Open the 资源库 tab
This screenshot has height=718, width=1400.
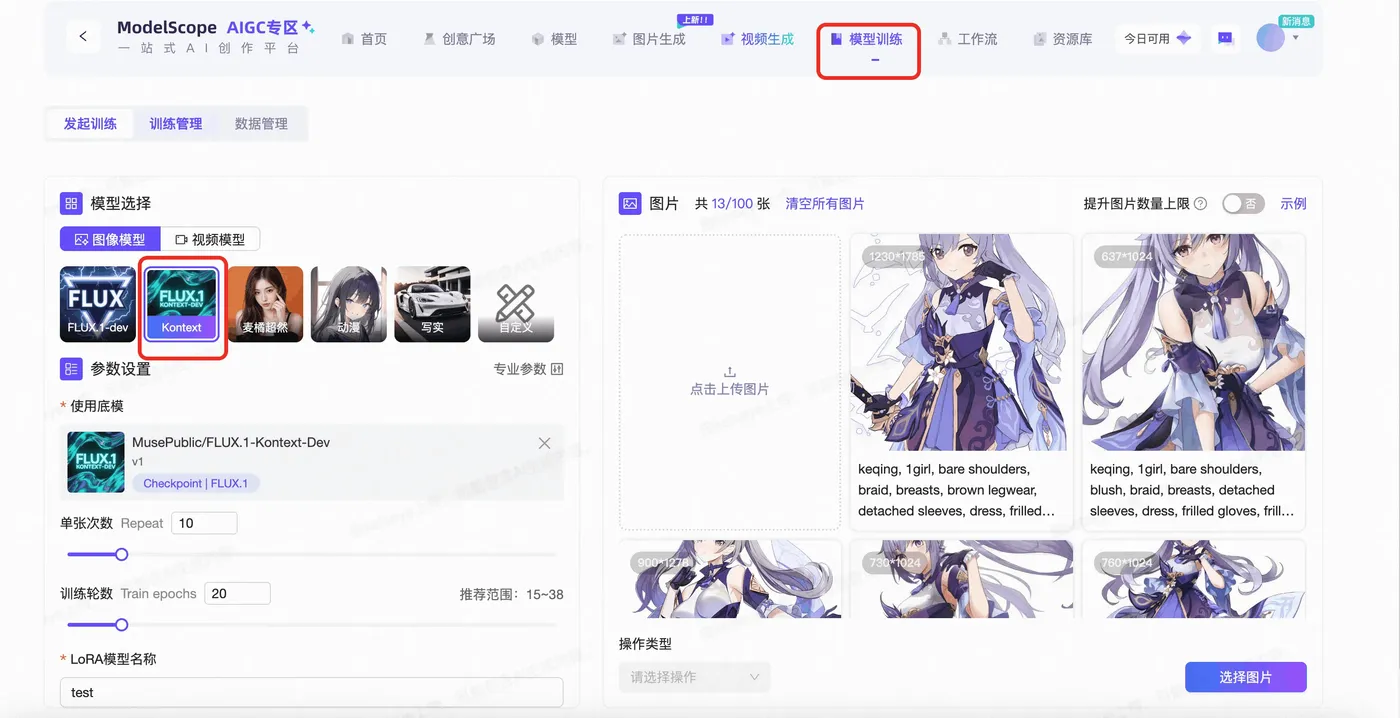click(x=1062, y=39)
